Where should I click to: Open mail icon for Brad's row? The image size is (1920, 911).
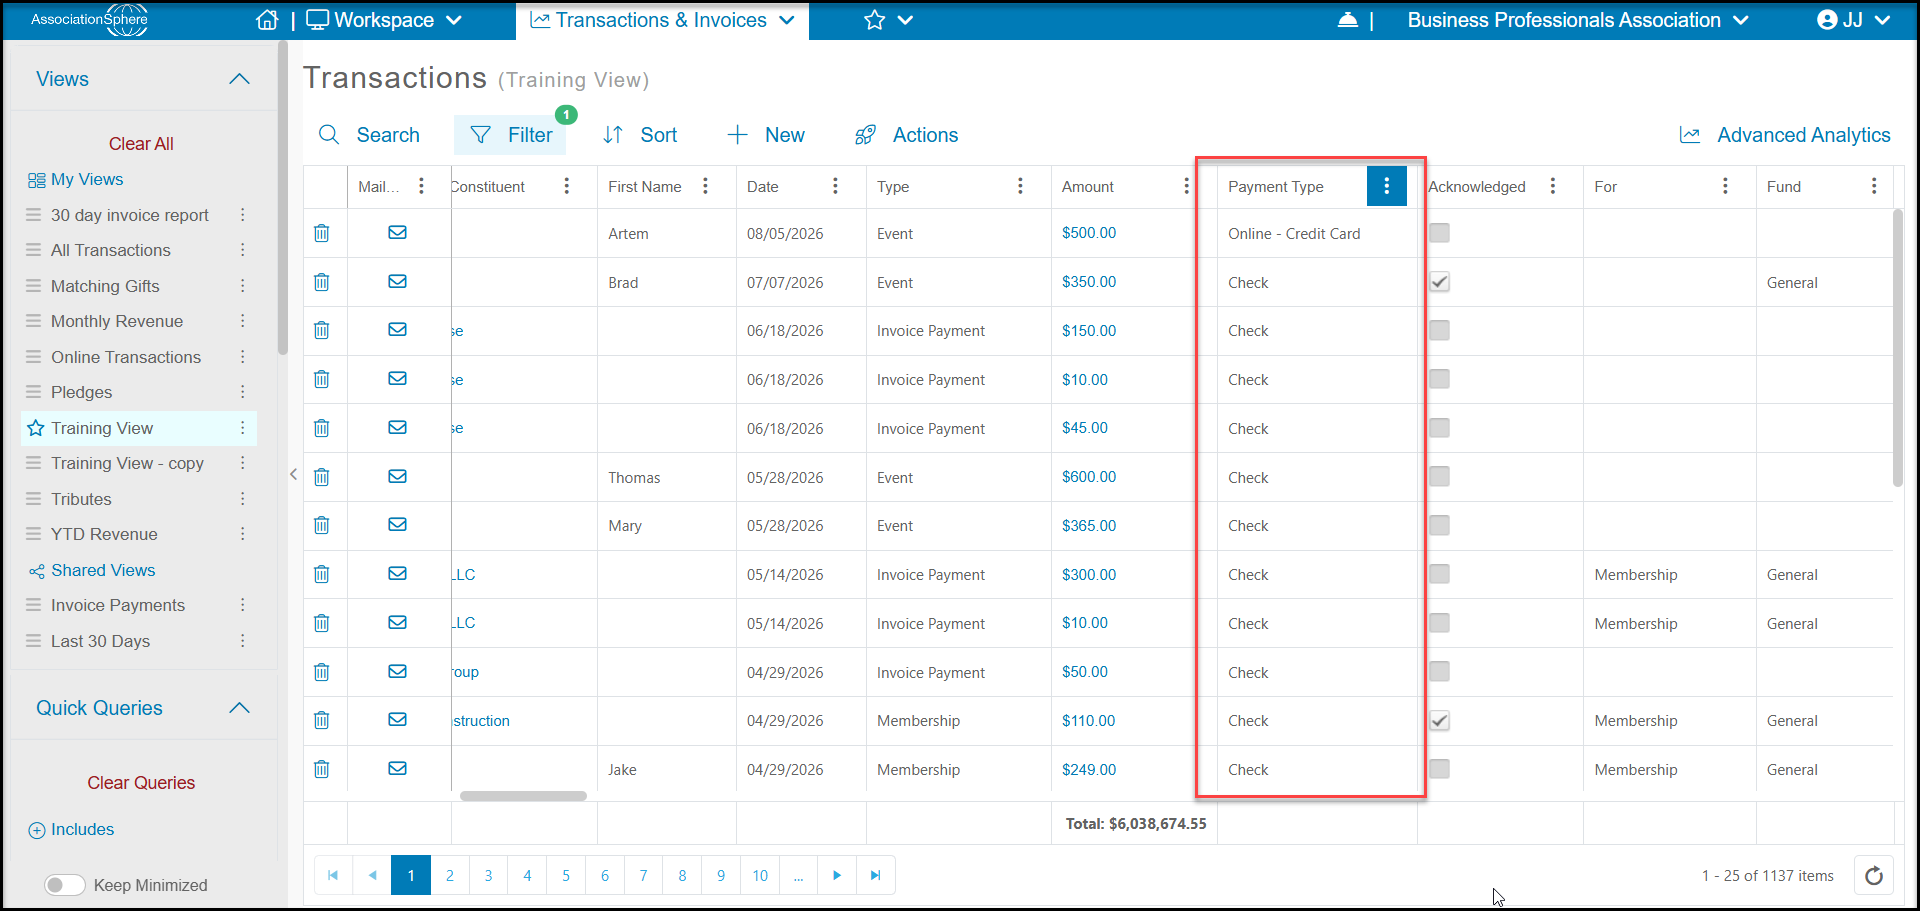coord(397,281)
